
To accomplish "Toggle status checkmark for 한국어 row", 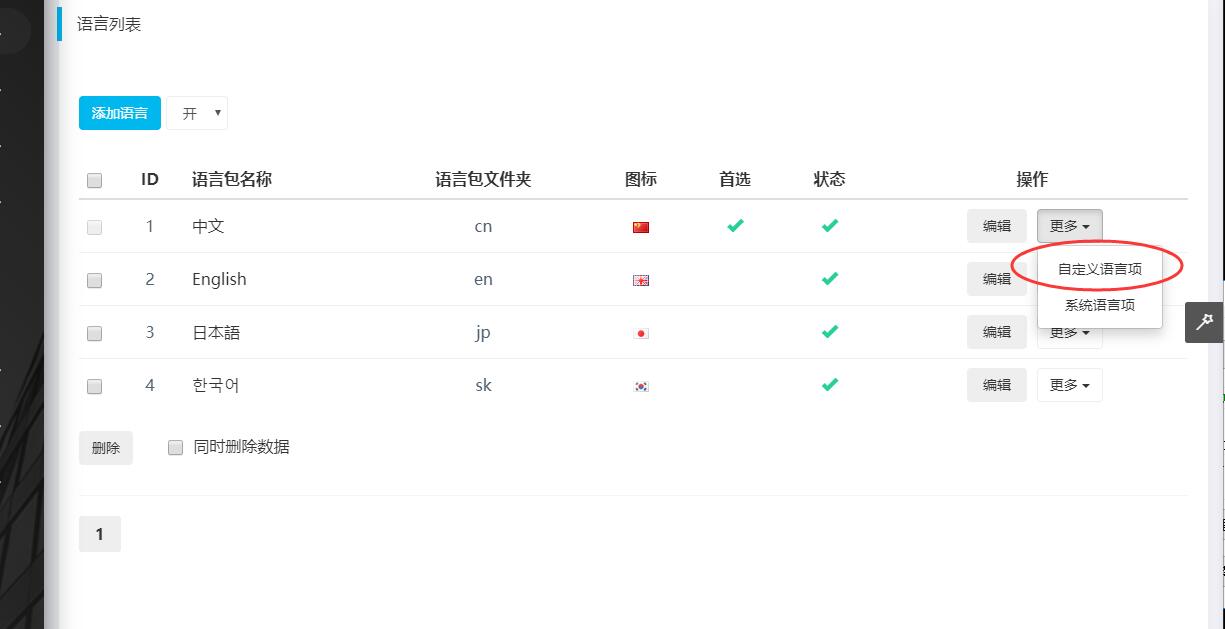I will pyautogui.click(x=829, y=385).
